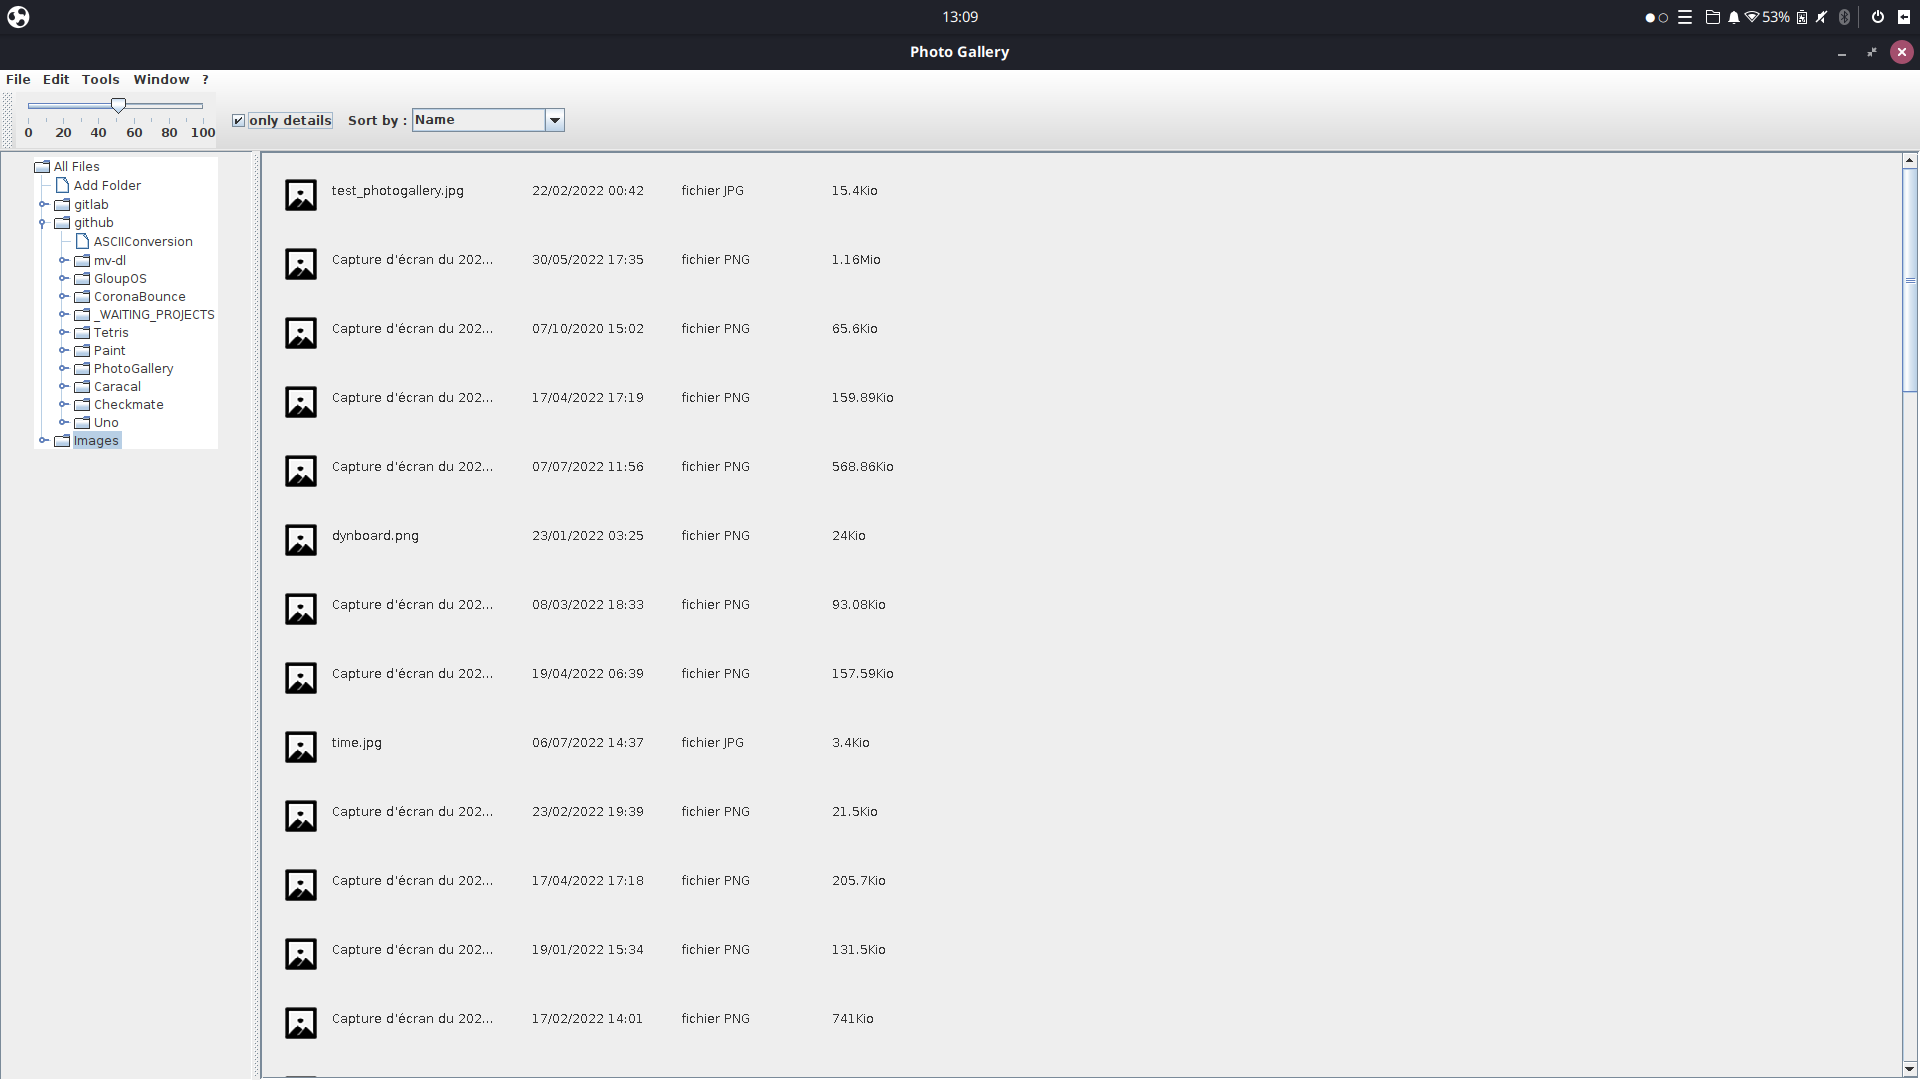Click image icon of 07/10/2020 15:02 capture

coord(301,333)
